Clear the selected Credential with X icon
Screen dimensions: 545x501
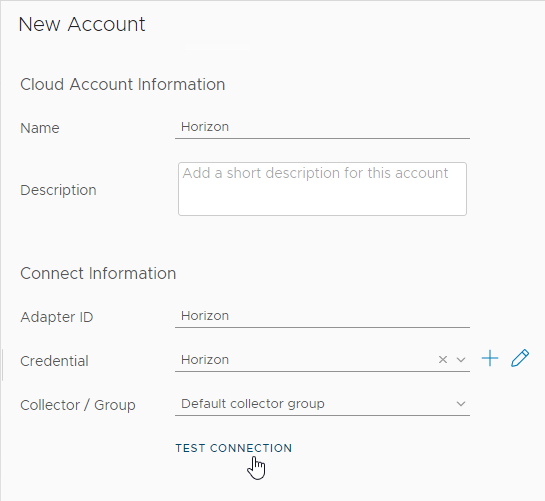pos(442,359)
